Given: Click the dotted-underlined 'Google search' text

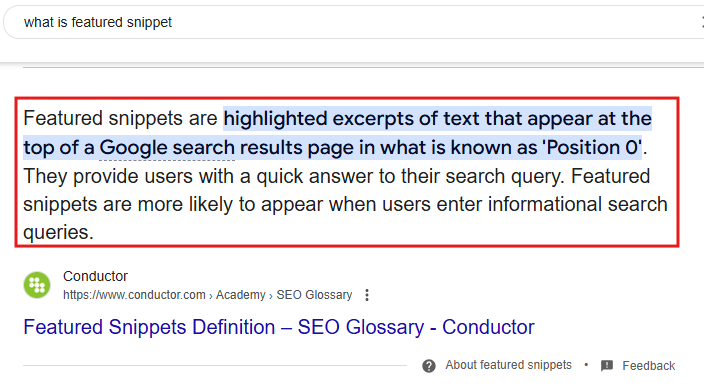Looking at the screenshot, I should 167,148.
